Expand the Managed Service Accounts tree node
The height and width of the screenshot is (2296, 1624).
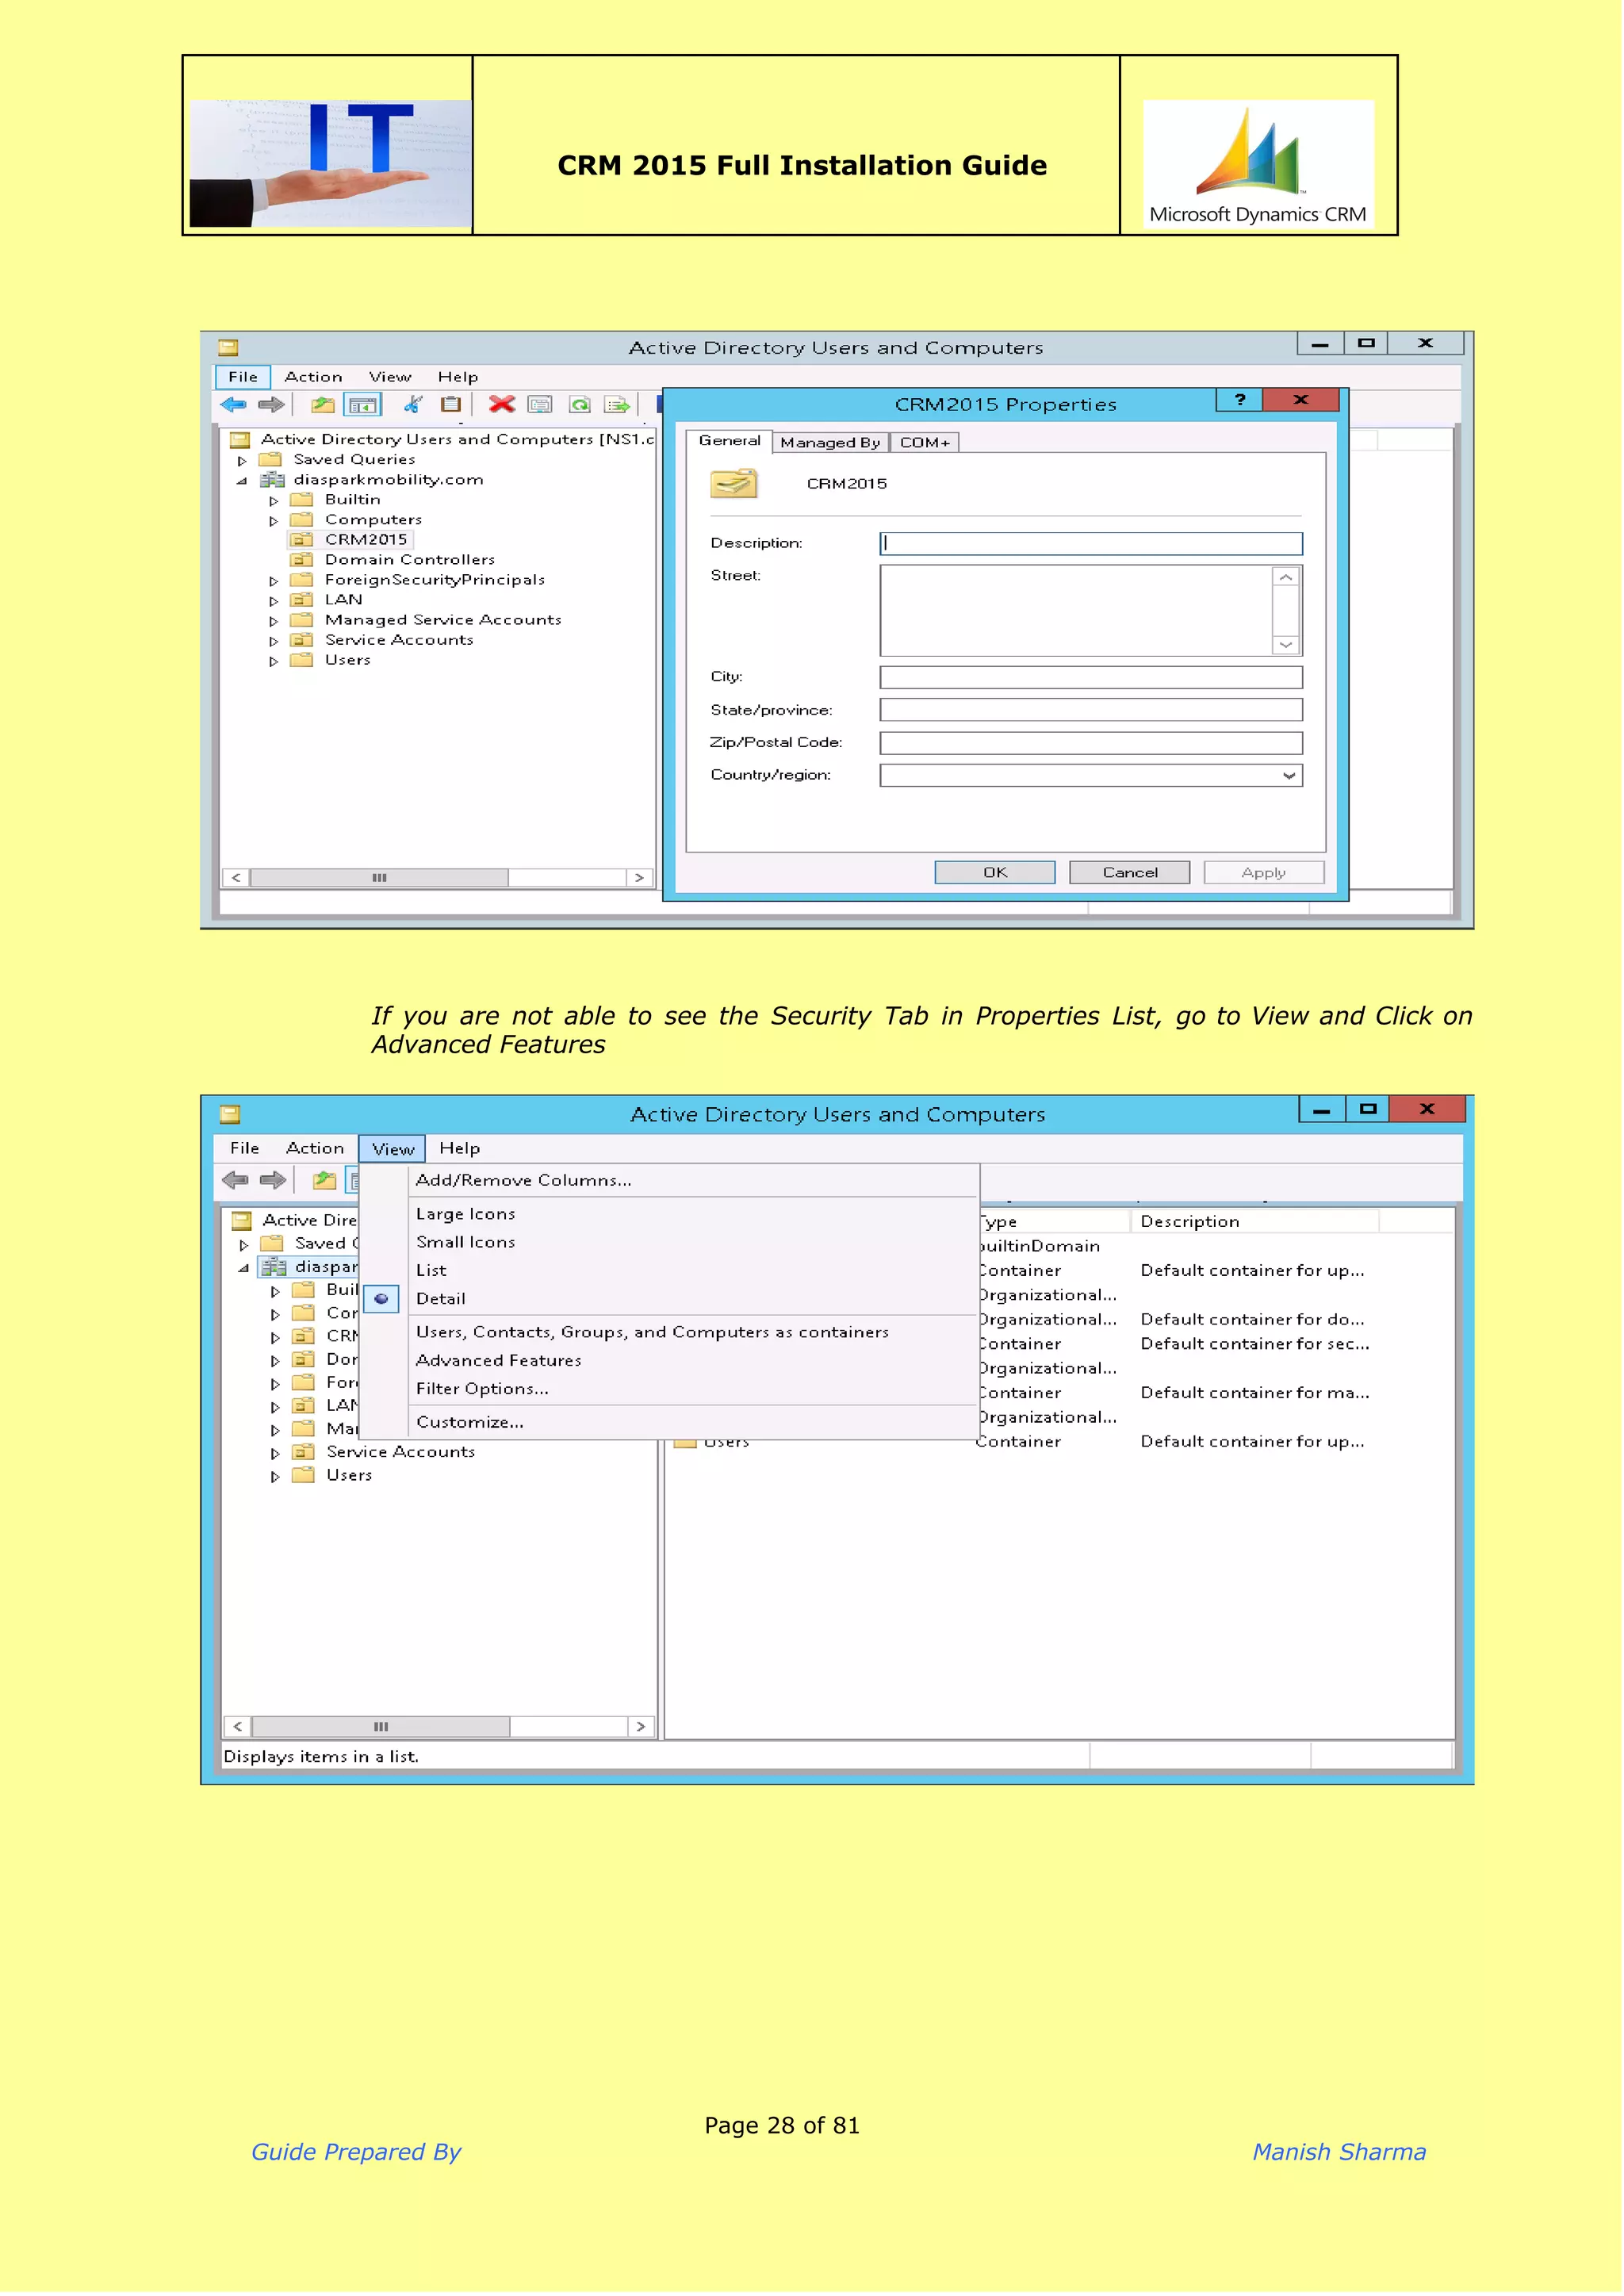(x=274, y=621)
